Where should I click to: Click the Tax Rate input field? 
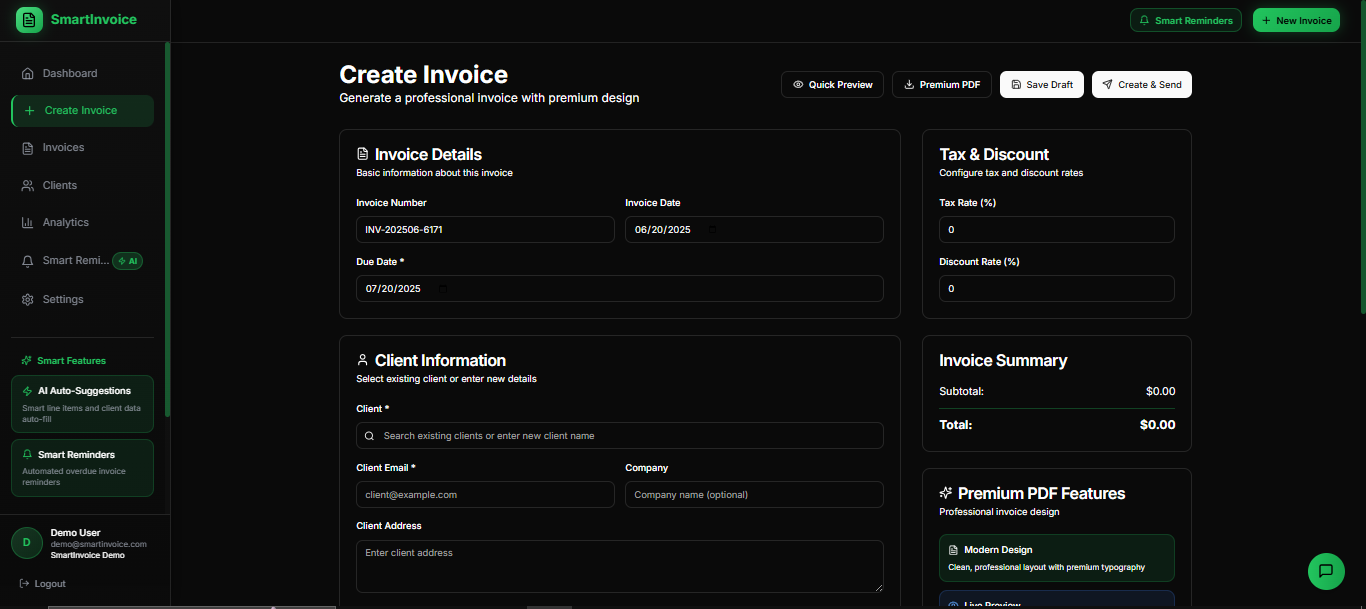pyautogui.click(x=1057, y=230)
